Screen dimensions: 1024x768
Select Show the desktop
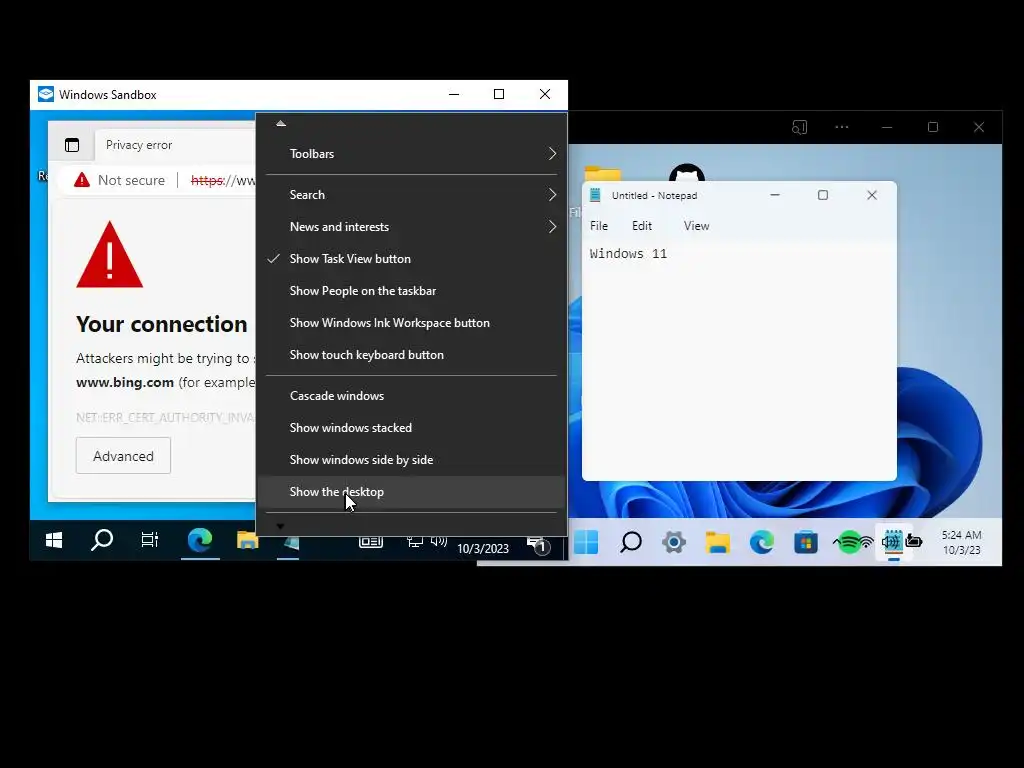411,492
